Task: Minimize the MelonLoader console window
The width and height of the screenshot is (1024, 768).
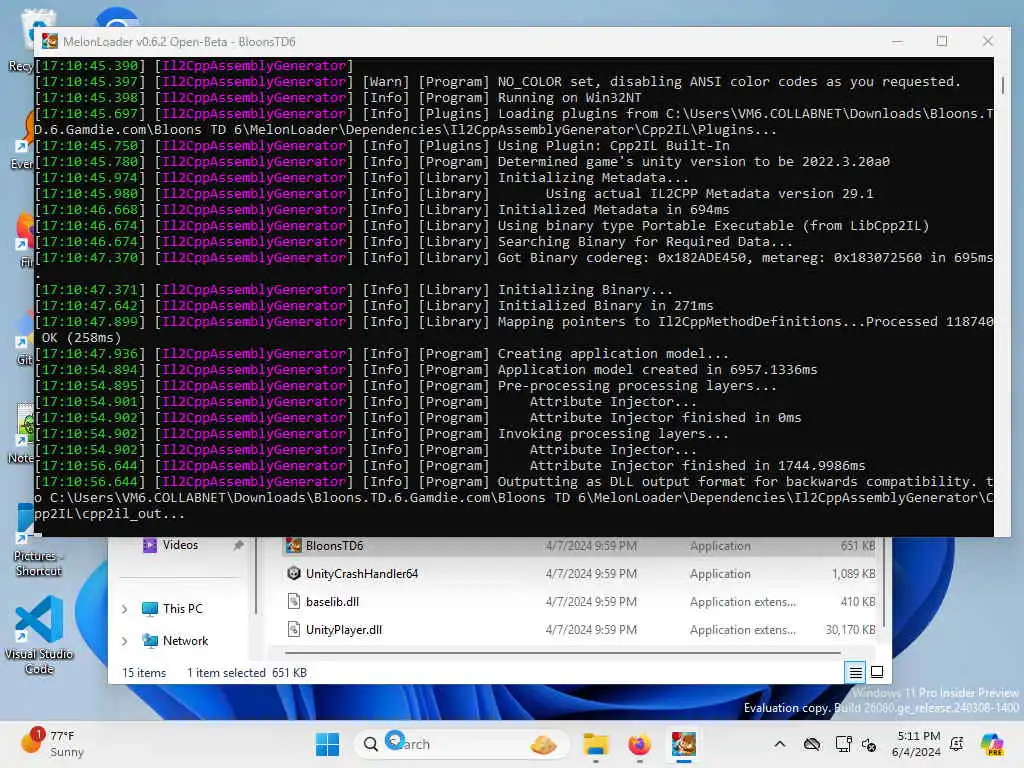Action: coord(897,41)
